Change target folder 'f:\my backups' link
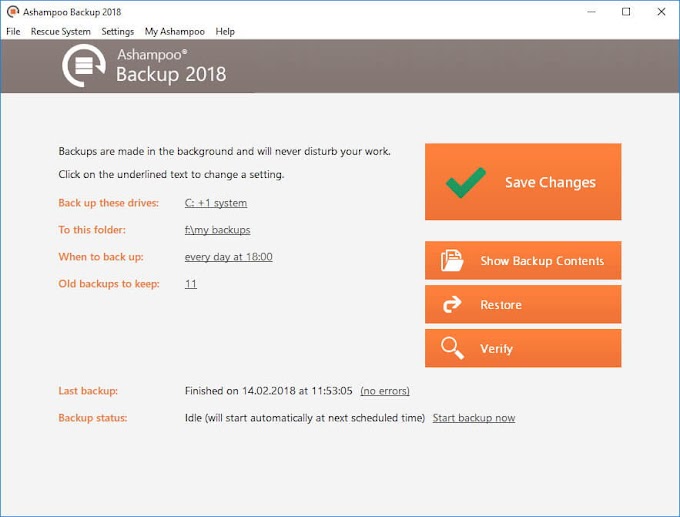 tap(218, 230)
